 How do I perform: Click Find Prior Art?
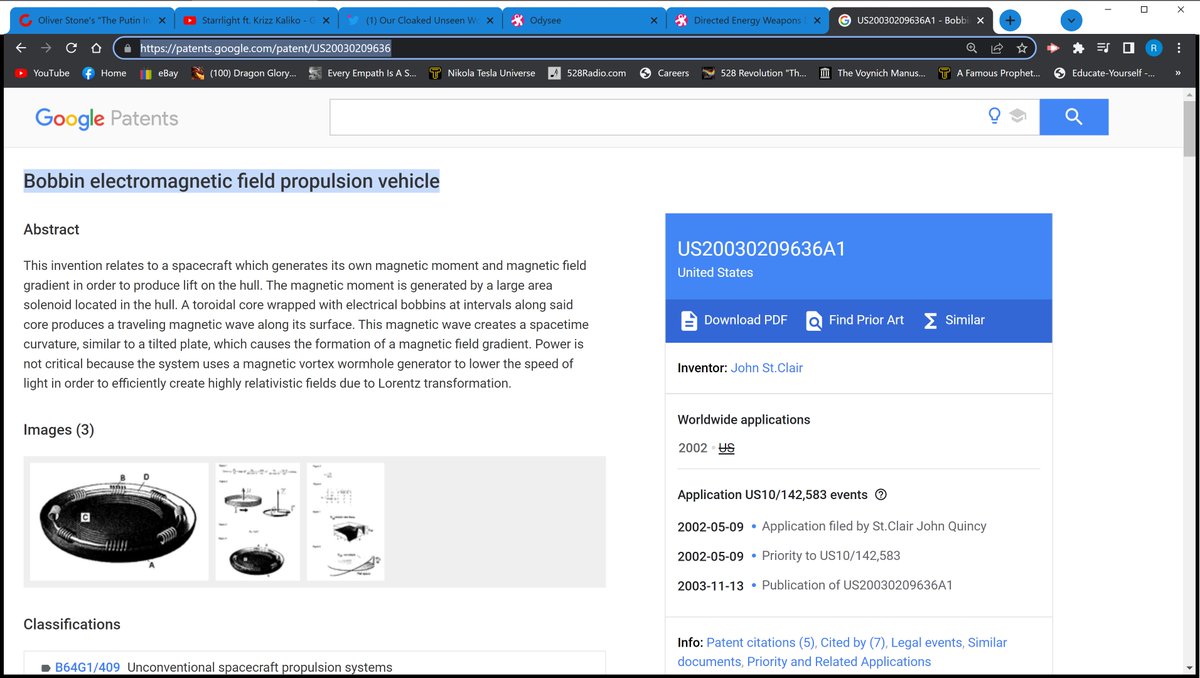(855, 320)
